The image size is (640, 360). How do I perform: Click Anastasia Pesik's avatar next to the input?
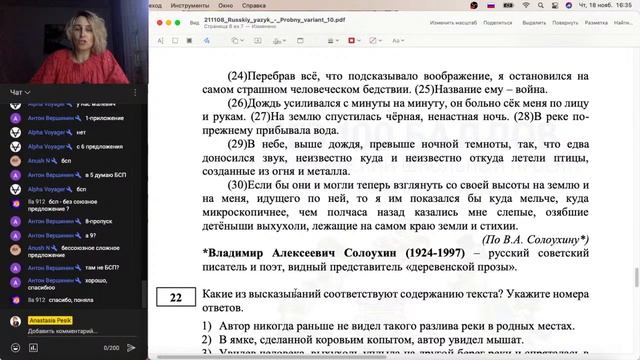click(x=16, y=322)
